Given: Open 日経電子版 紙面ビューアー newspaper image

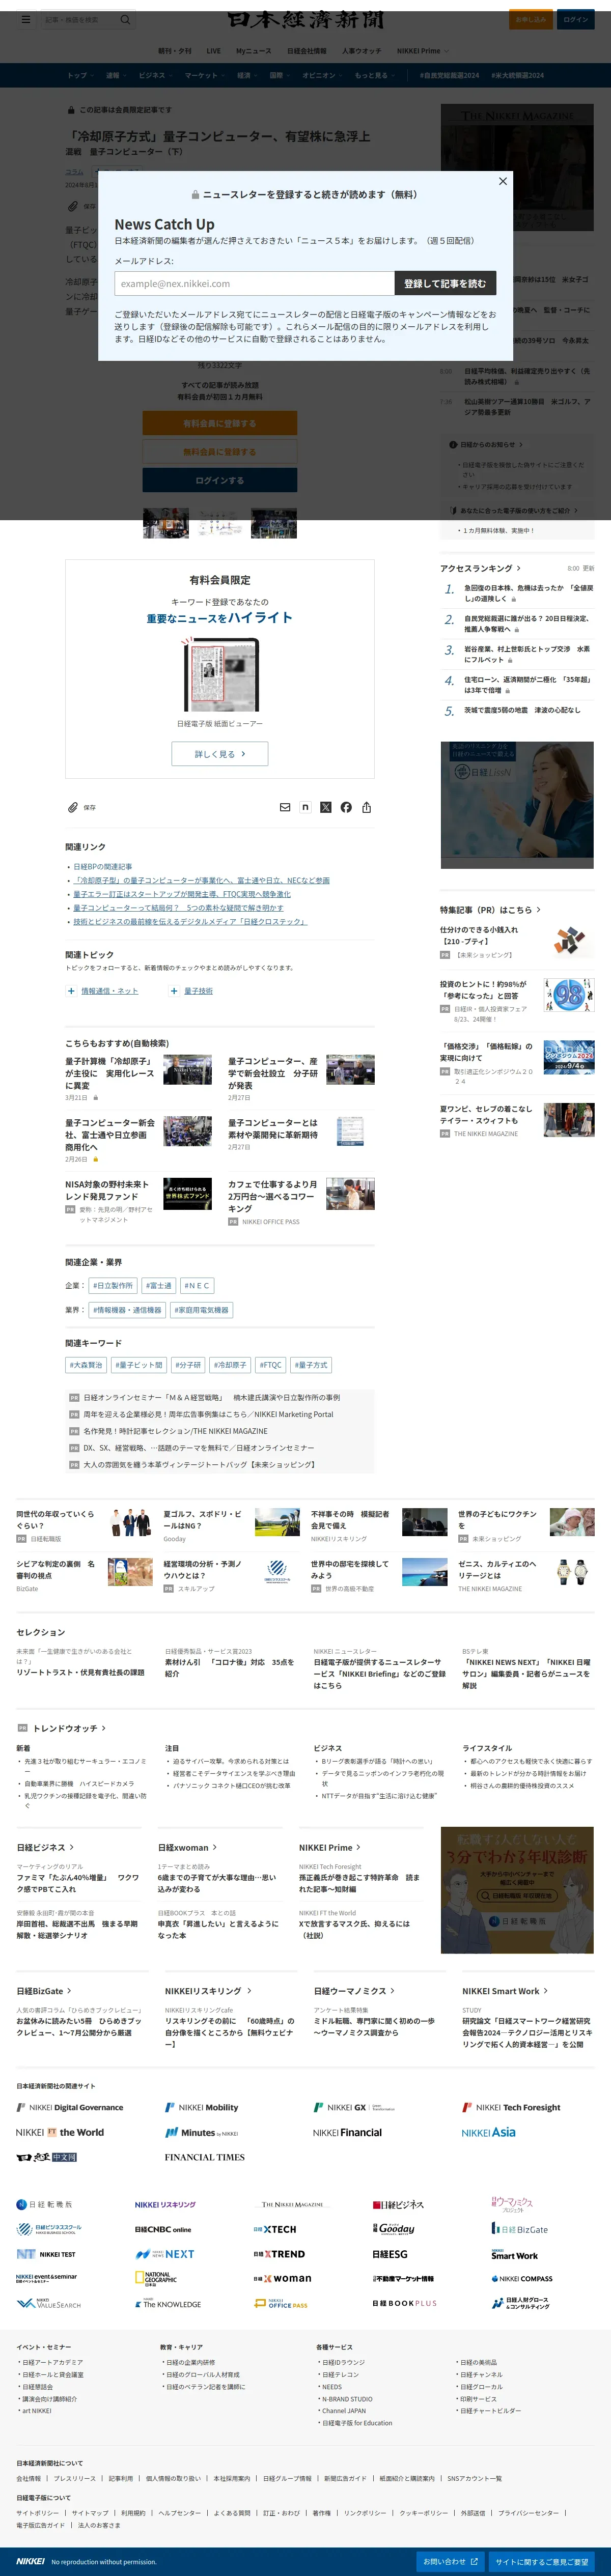Looking at the screenshot, I should (220, 675).
